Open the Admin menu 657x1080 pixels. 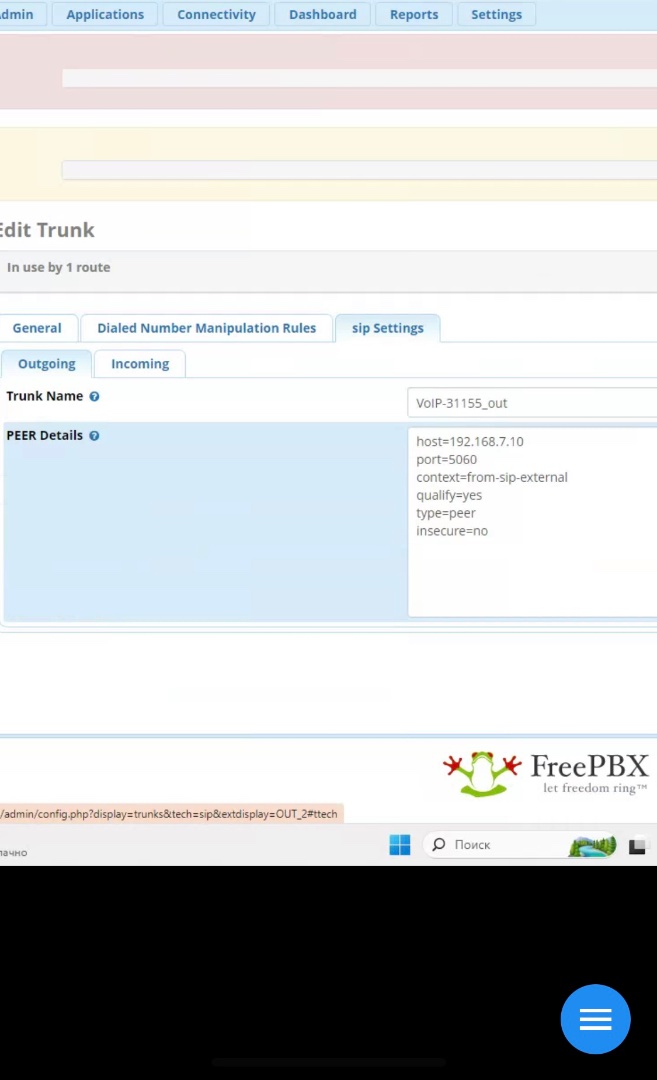[21, 14]
